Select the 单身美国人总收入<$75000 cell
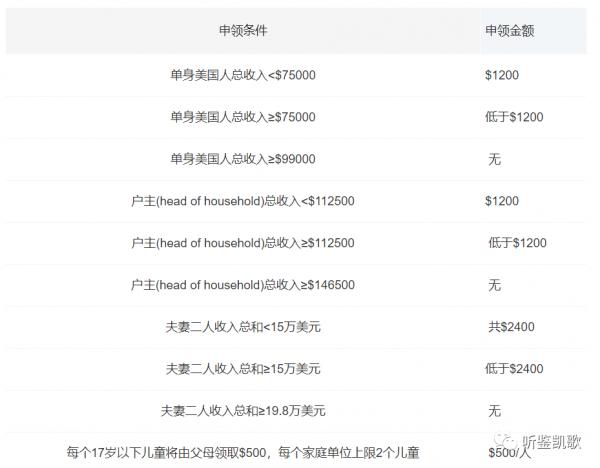 pos(243,75)
